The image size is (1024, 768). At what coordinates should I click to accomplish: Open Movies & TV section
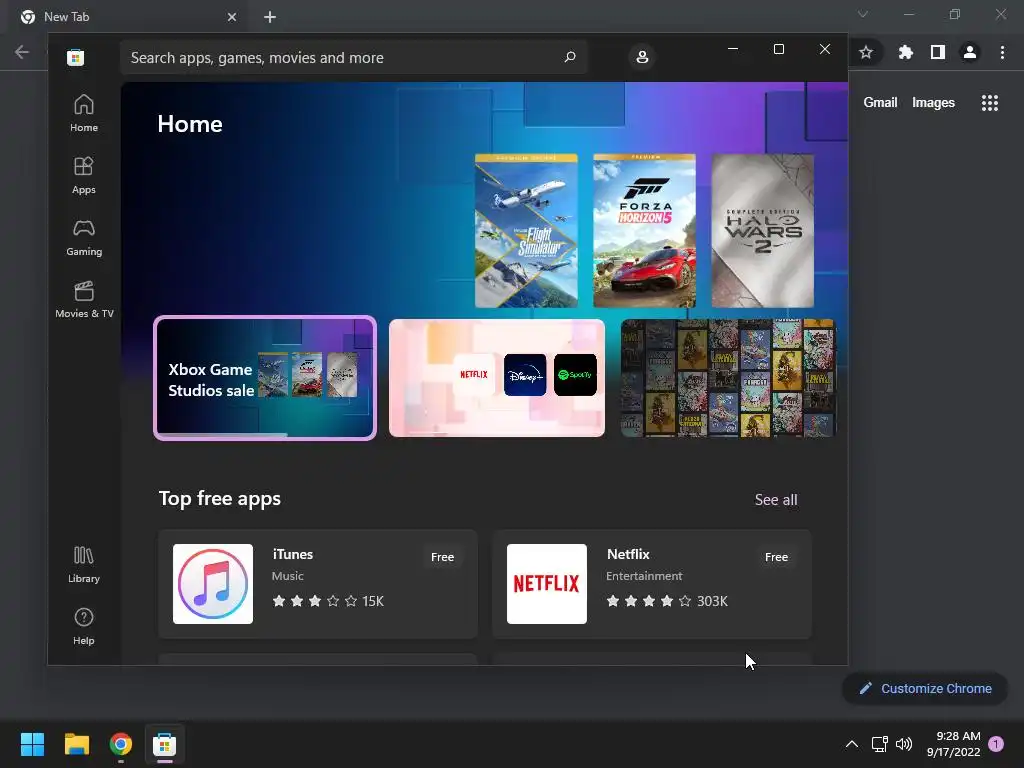coord(84,300)
